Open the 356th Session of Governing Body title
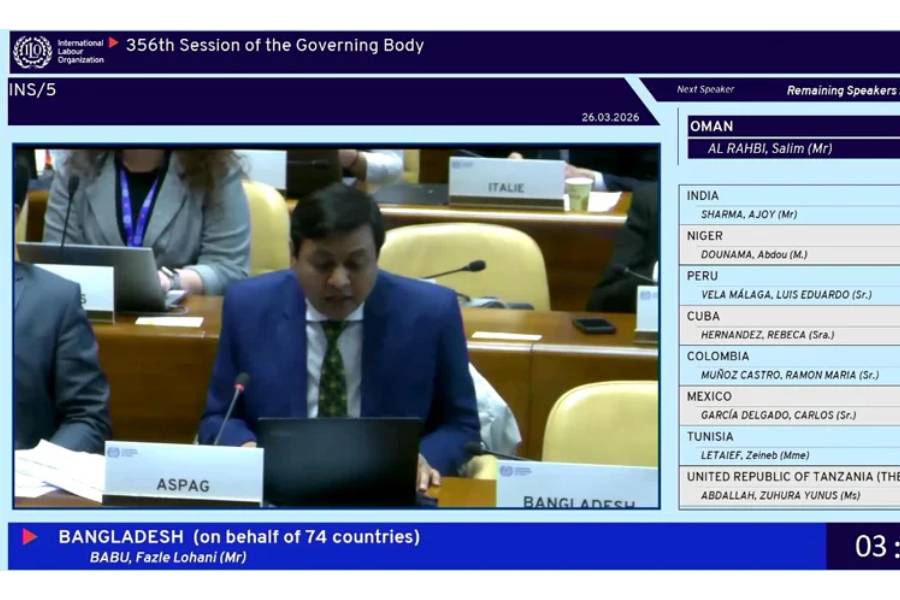This screenshot has width=900, height=600. [x=274, y=45]
